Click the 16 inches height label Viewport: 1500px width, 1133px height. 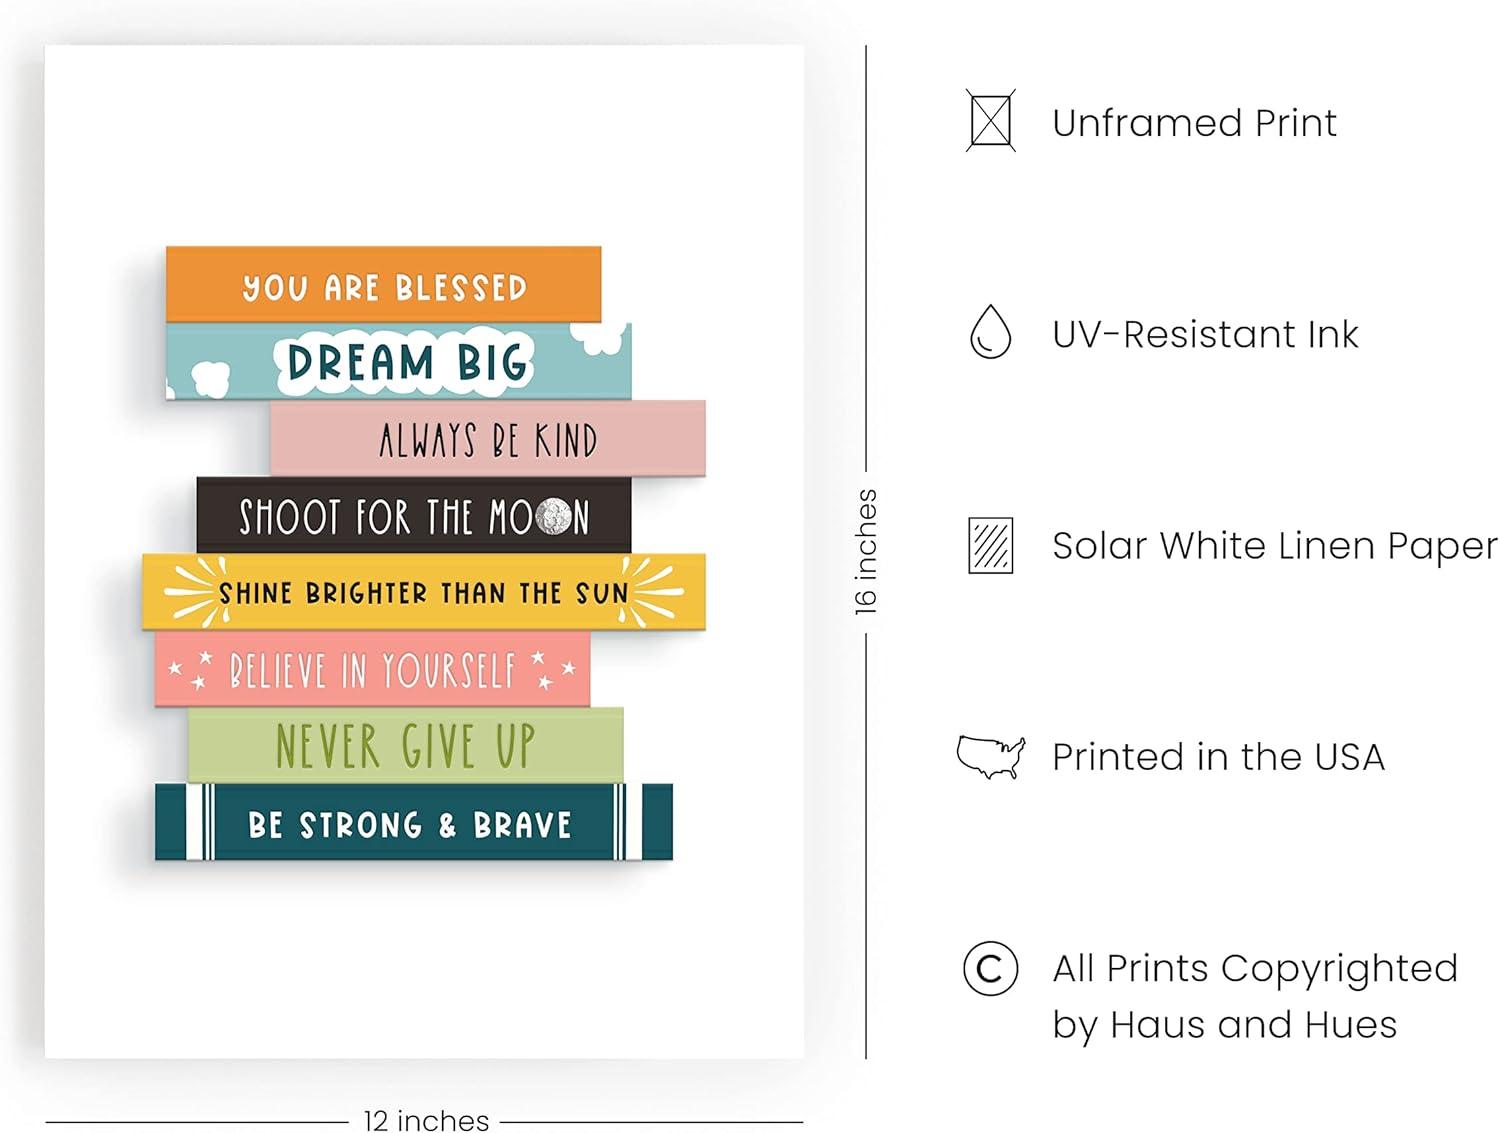(865, 551)
